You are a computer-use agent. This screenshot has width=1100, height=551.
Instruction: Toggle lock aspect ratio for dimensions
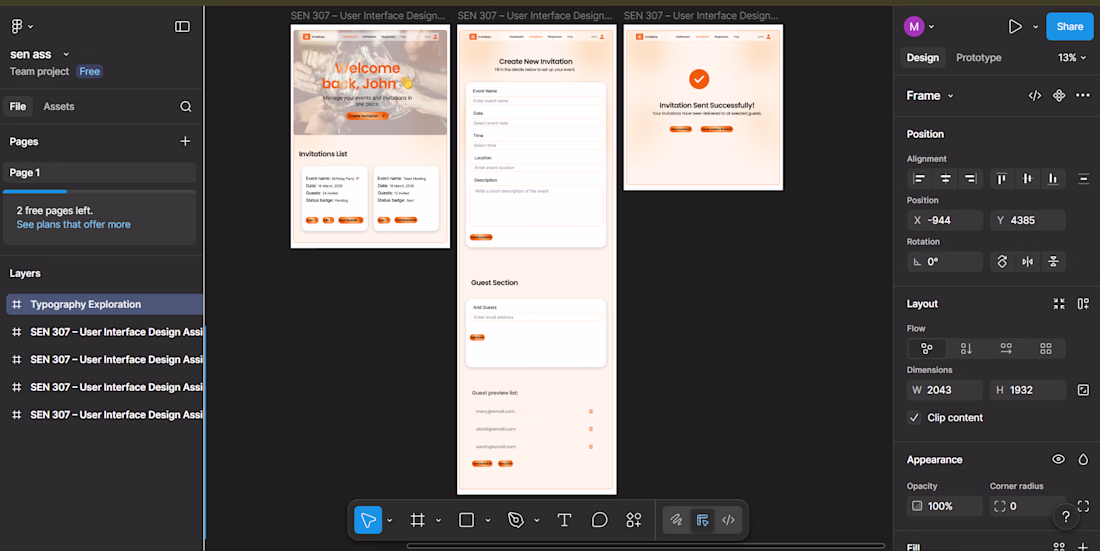(1083, 390)
